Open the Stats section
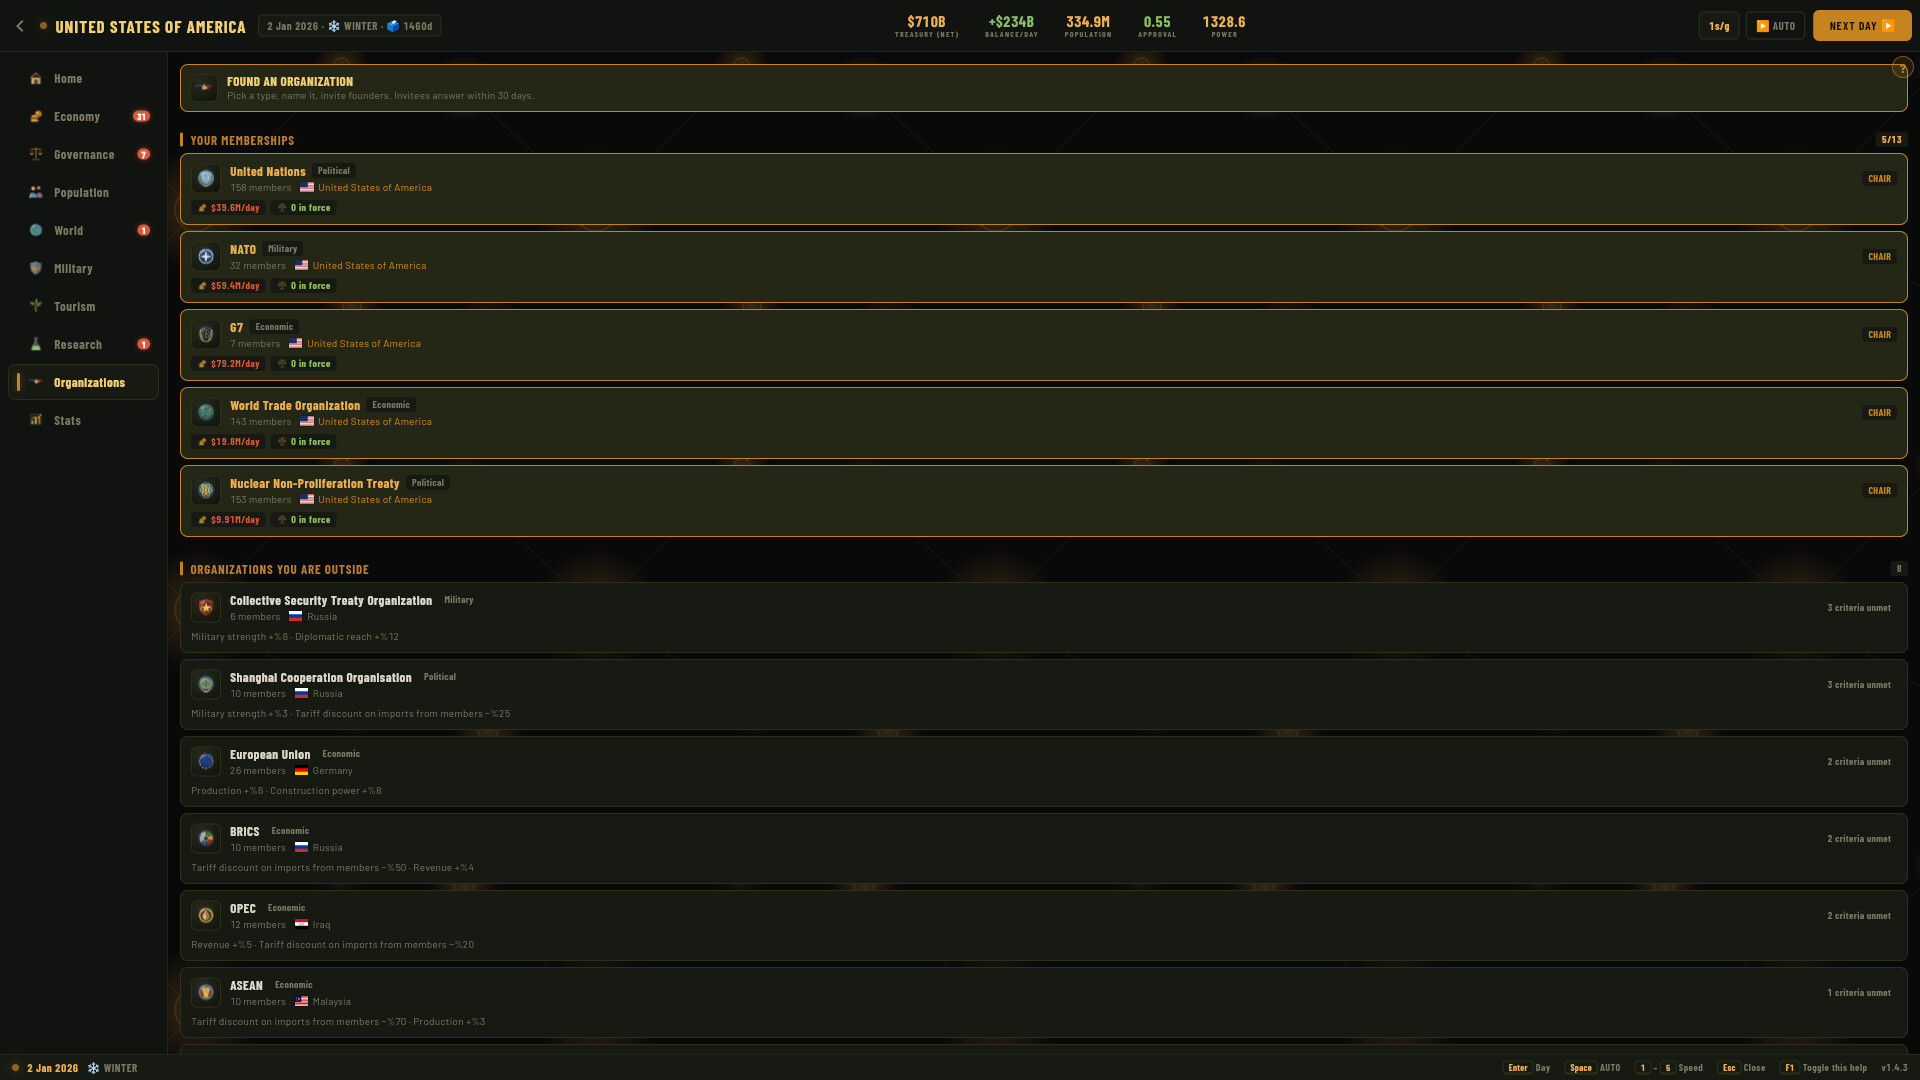The width and height of the screenshot is (1920, 1080). tap(84, 421)
